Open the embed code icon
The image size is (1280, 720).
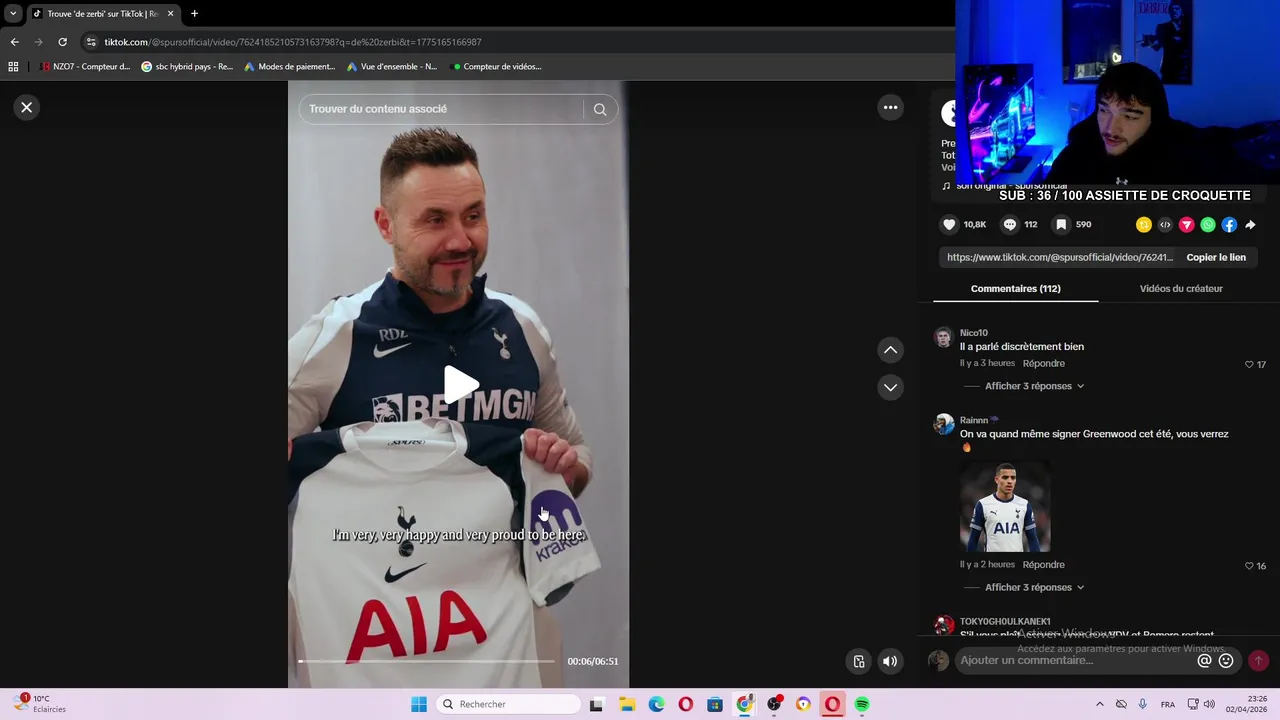pos(1165,225)
